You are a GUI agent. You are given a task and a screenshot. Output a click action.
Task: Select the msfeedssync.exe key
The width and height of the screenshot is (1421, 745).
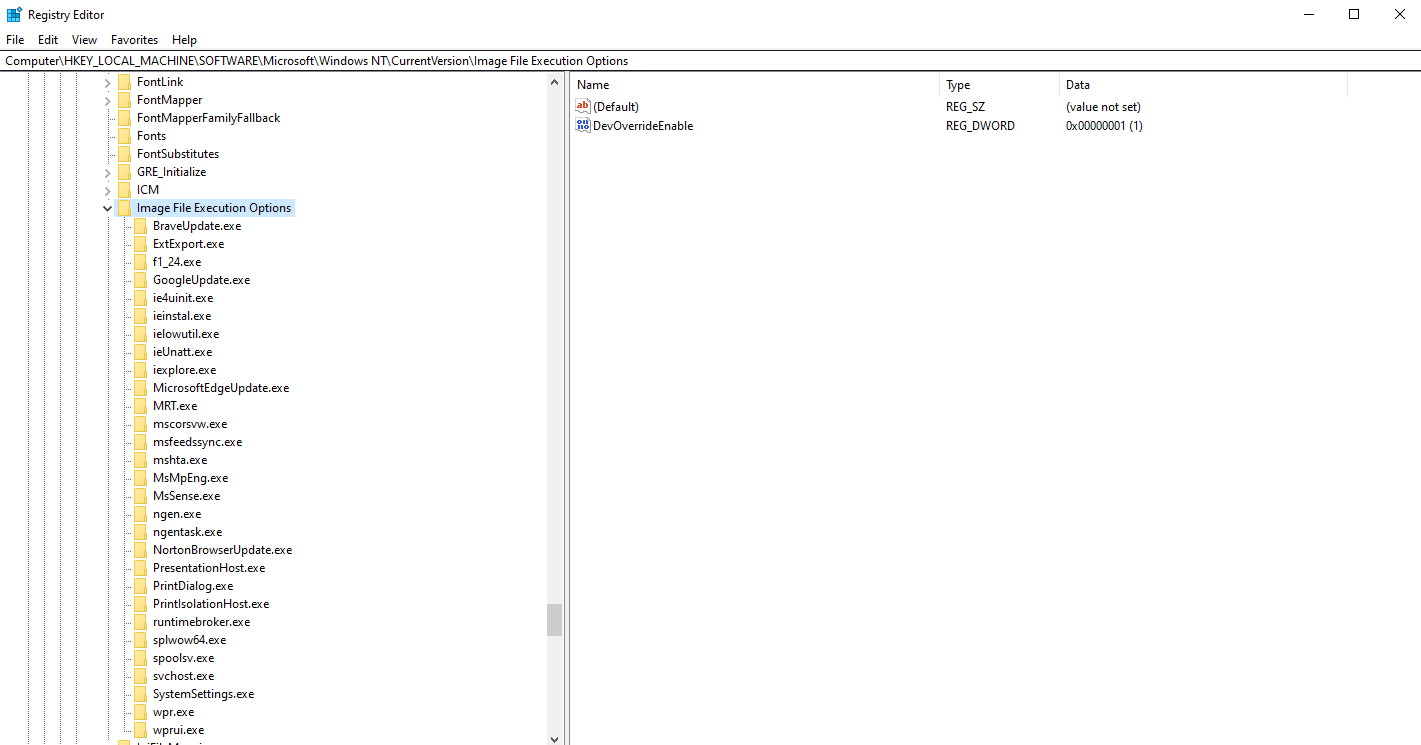coord(197,442)
